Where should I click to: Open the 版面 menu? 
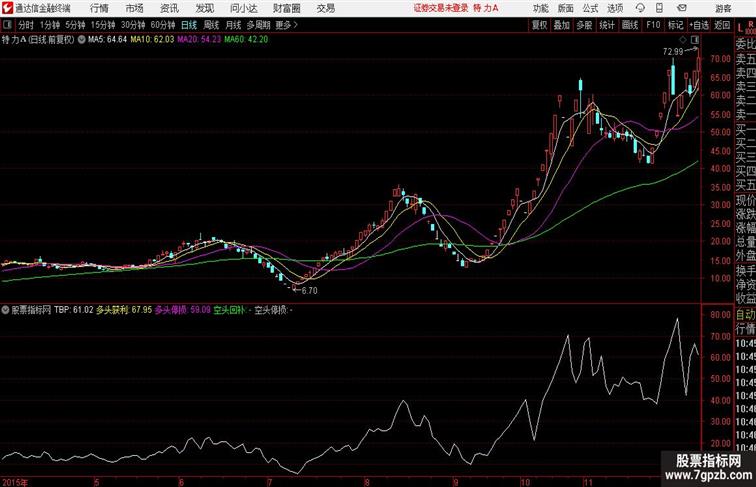coord(566,8)
